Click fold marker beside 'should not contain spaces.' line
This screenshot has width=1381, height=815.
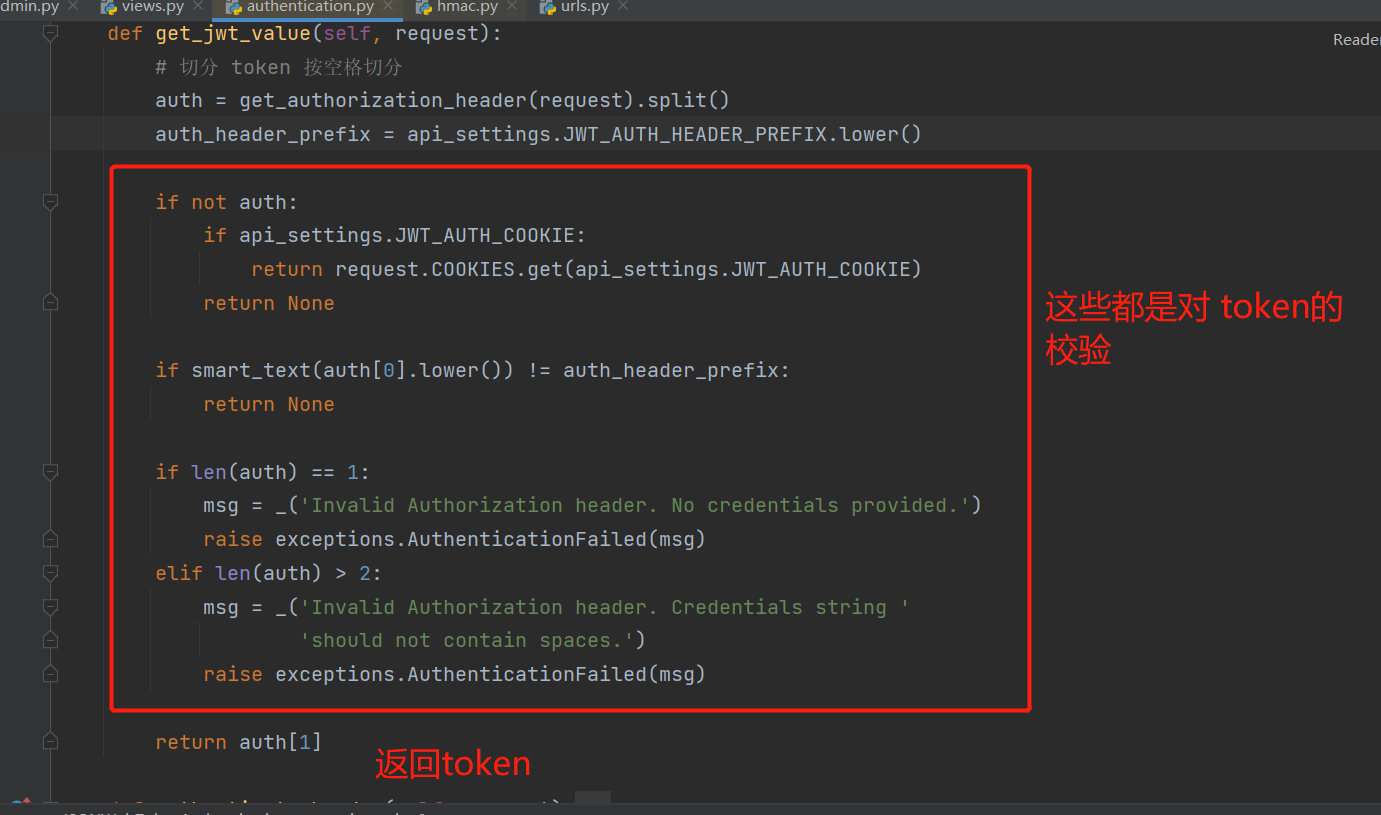coord(50,641)
